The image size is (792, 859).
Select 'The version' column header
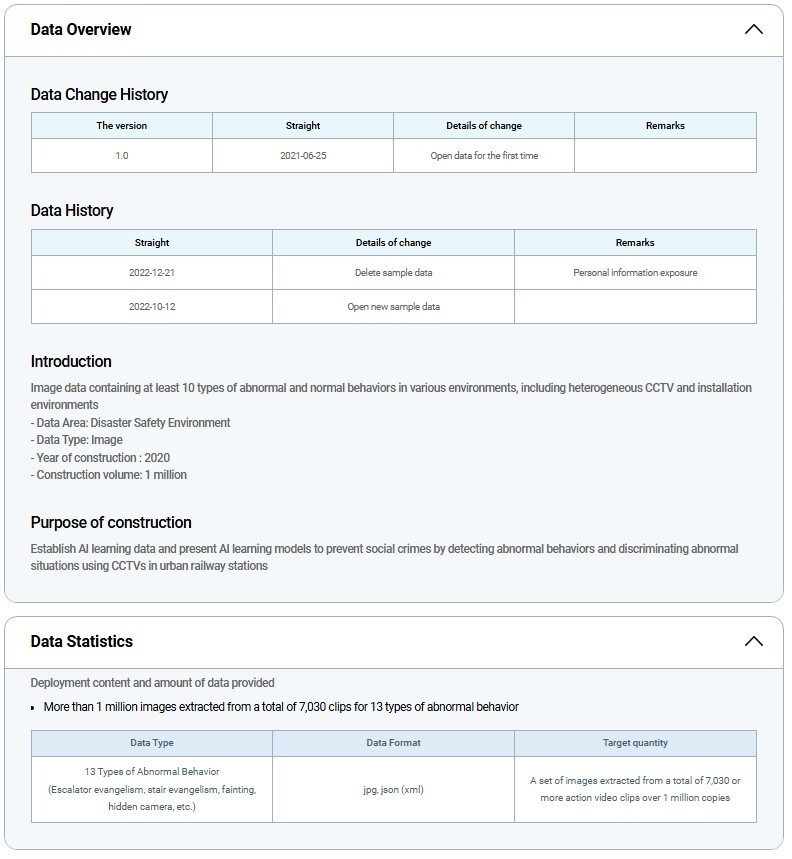121,126
